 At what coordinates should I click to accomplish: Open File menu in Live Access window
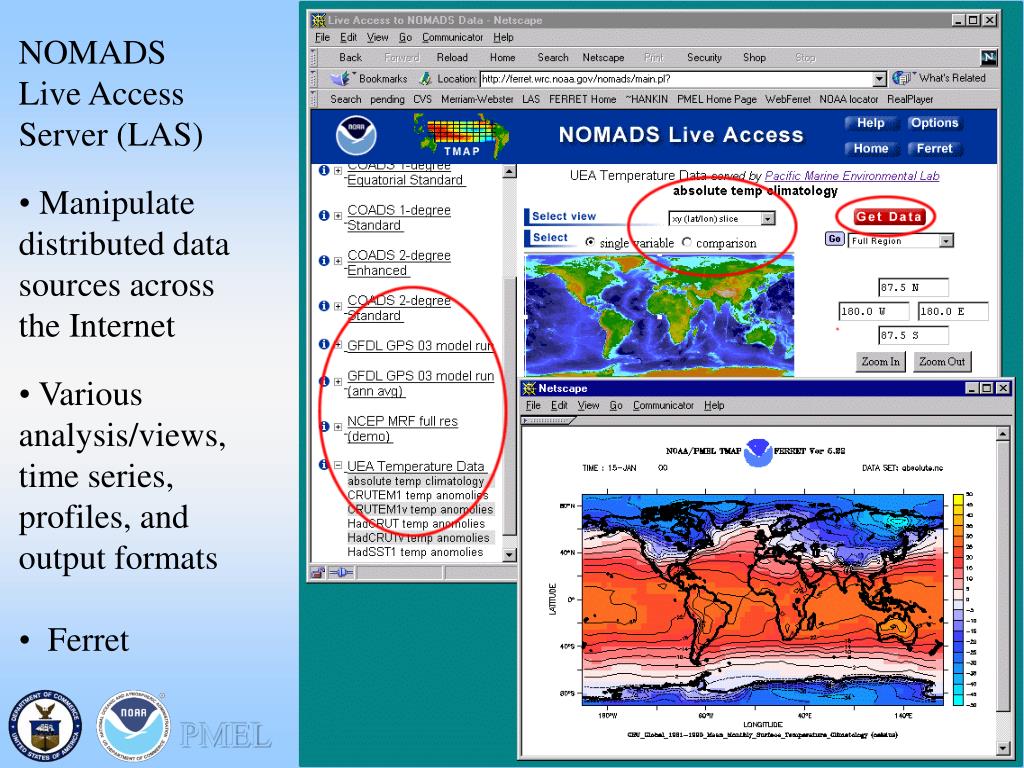point(323,37)
